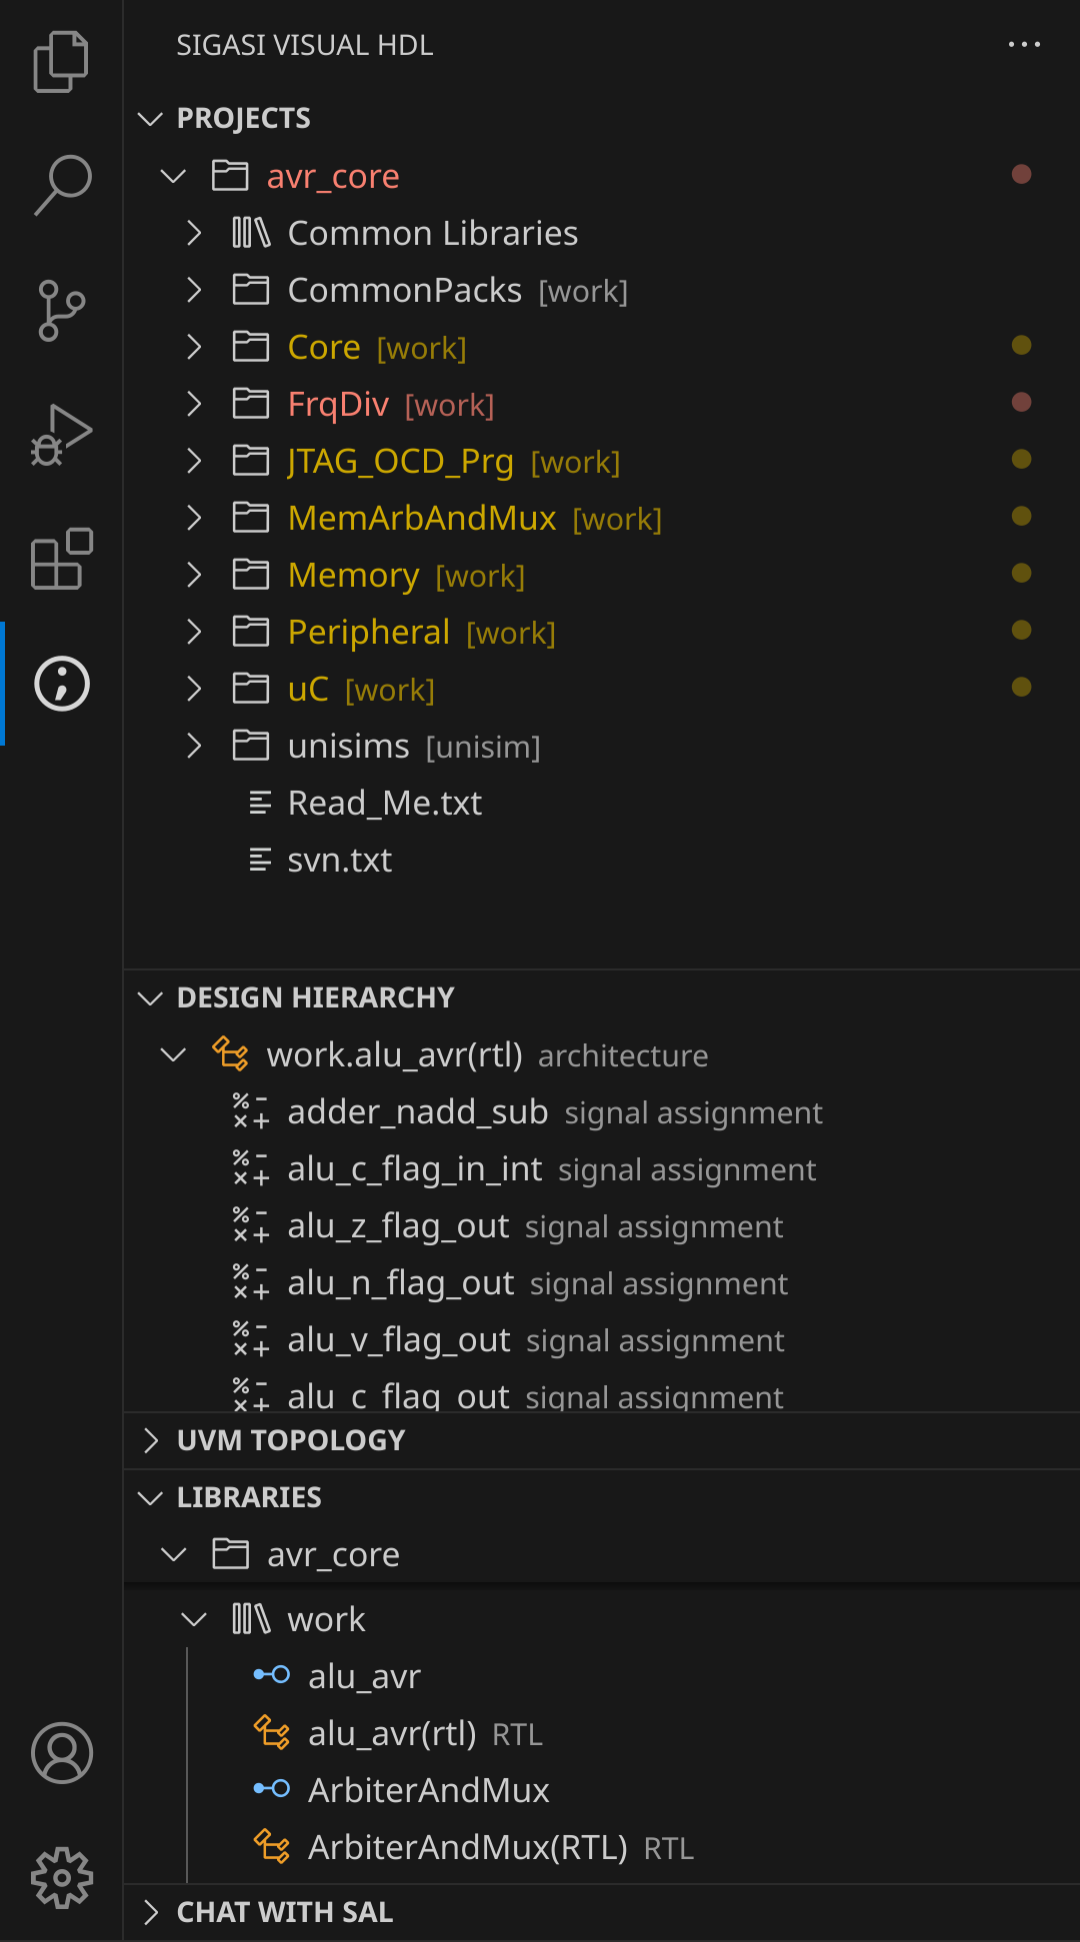This screenshot has width=1080, height=1942.
Task: Open the Explorer files icon
Action: click(x=61, y=62)
